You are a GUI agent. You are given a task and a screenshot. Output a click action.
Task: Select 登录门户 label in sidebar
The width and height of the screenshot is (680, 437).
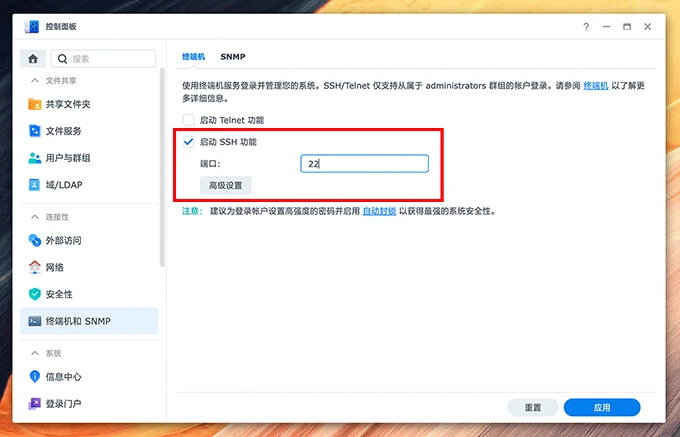(63, 404)
